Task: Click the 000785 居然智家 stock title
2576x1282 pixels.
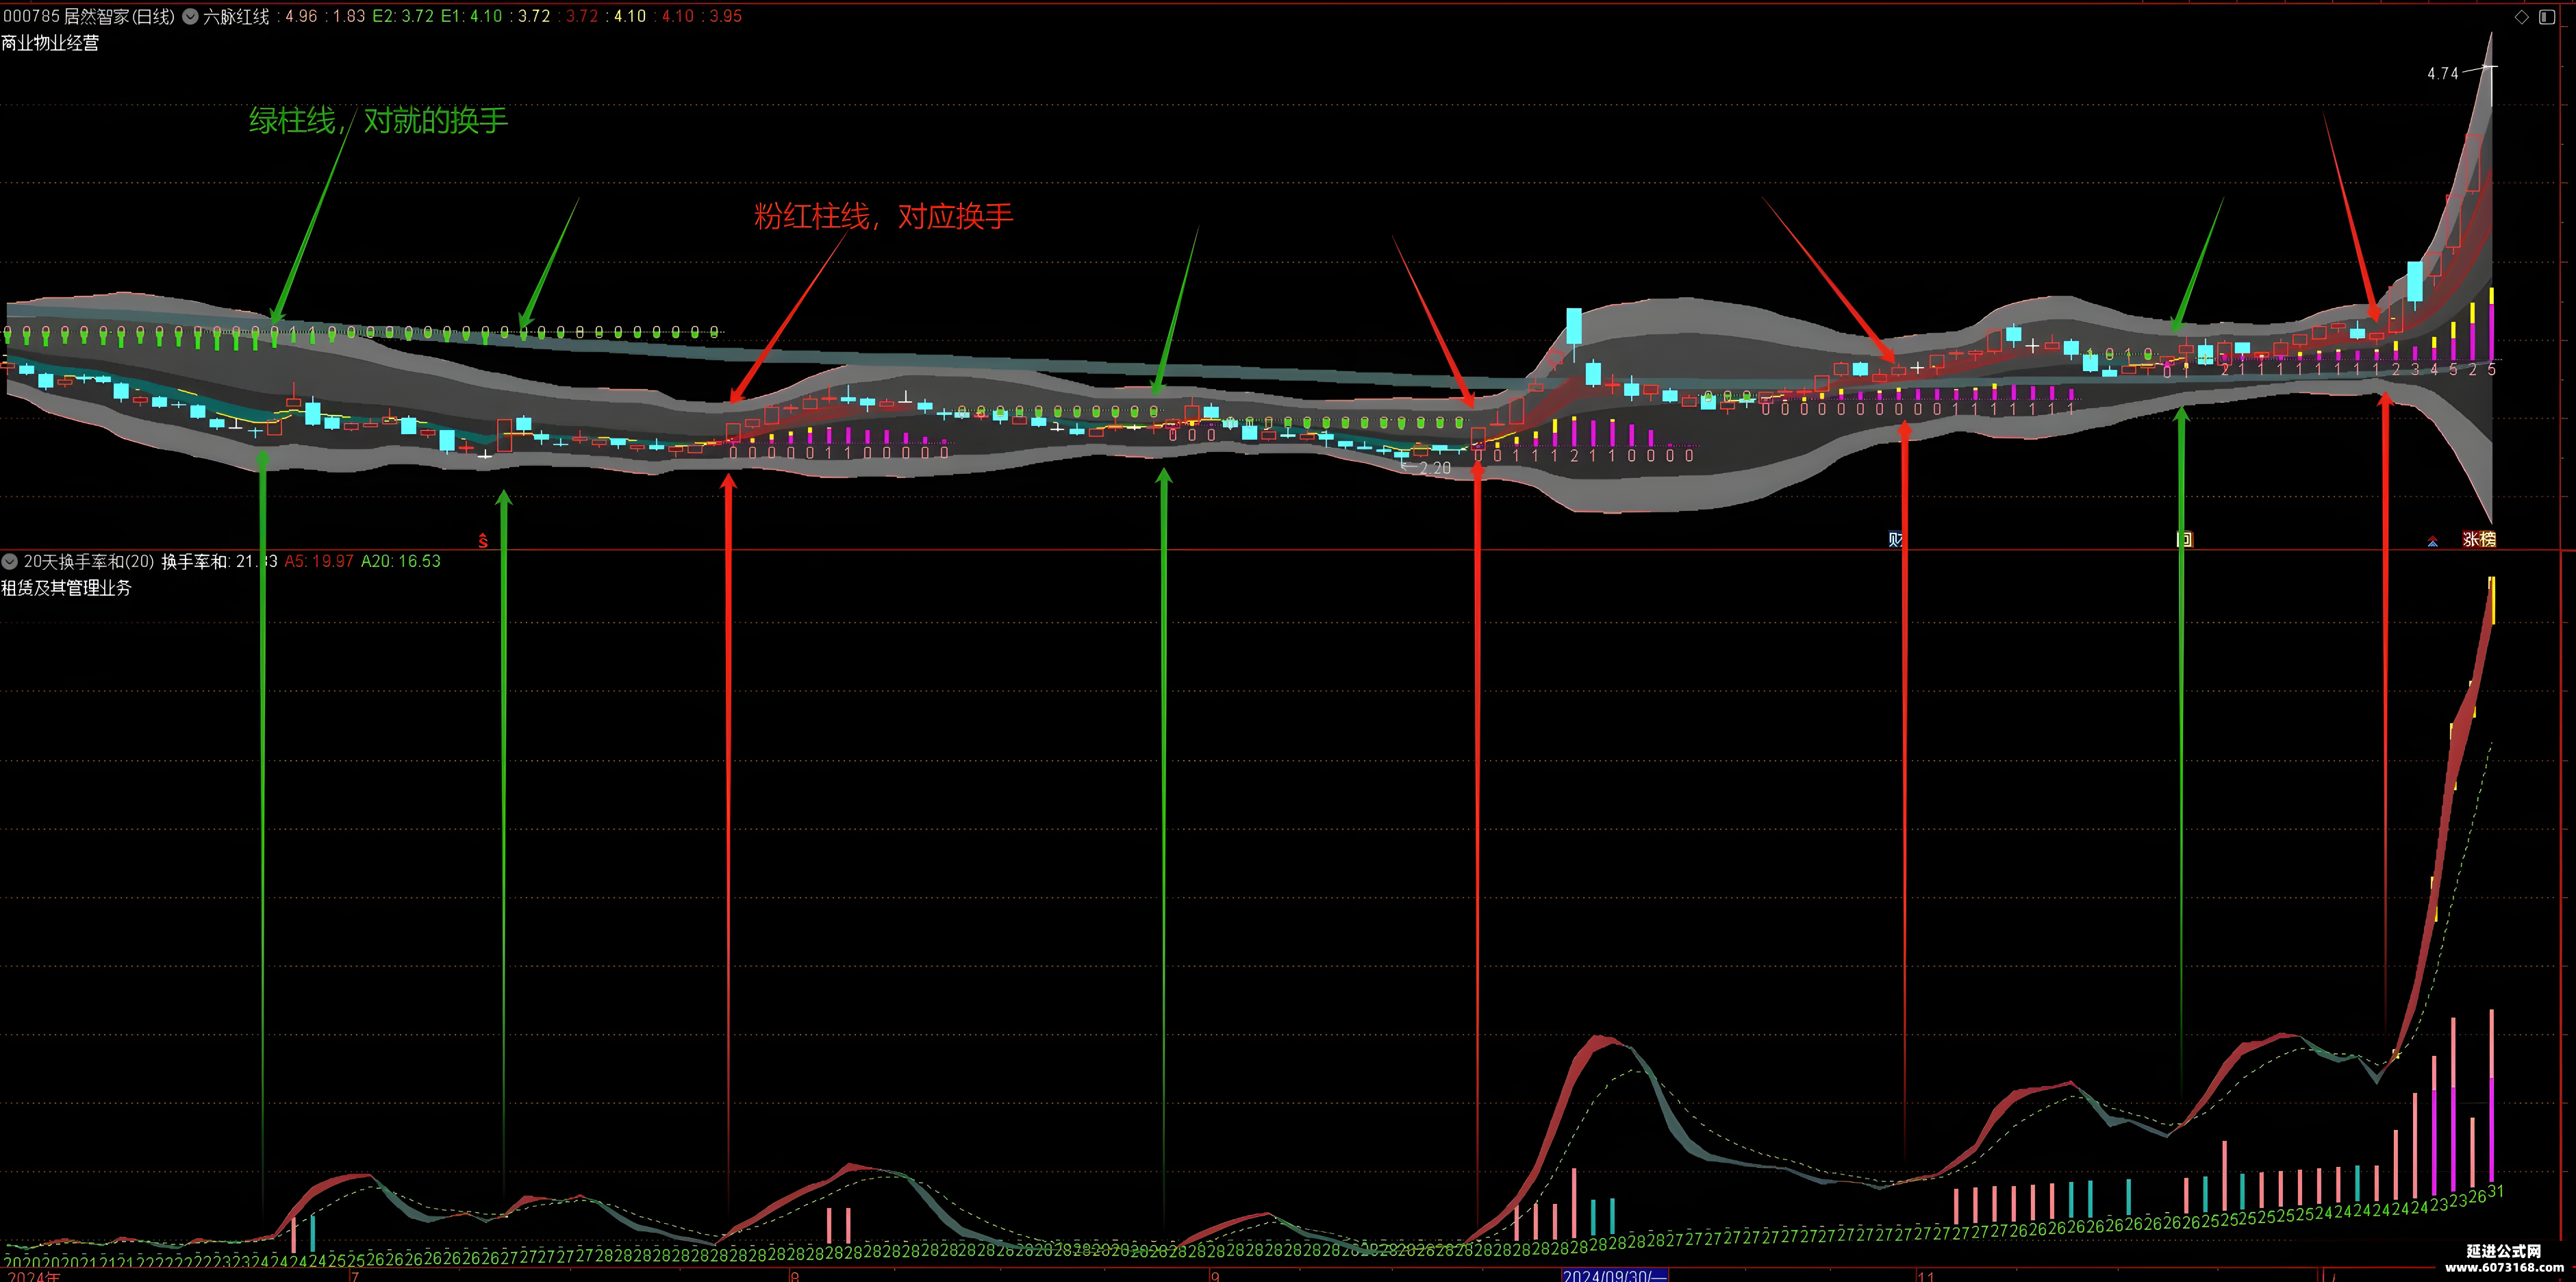Action: pyautogui.click(x=88, y=17)
